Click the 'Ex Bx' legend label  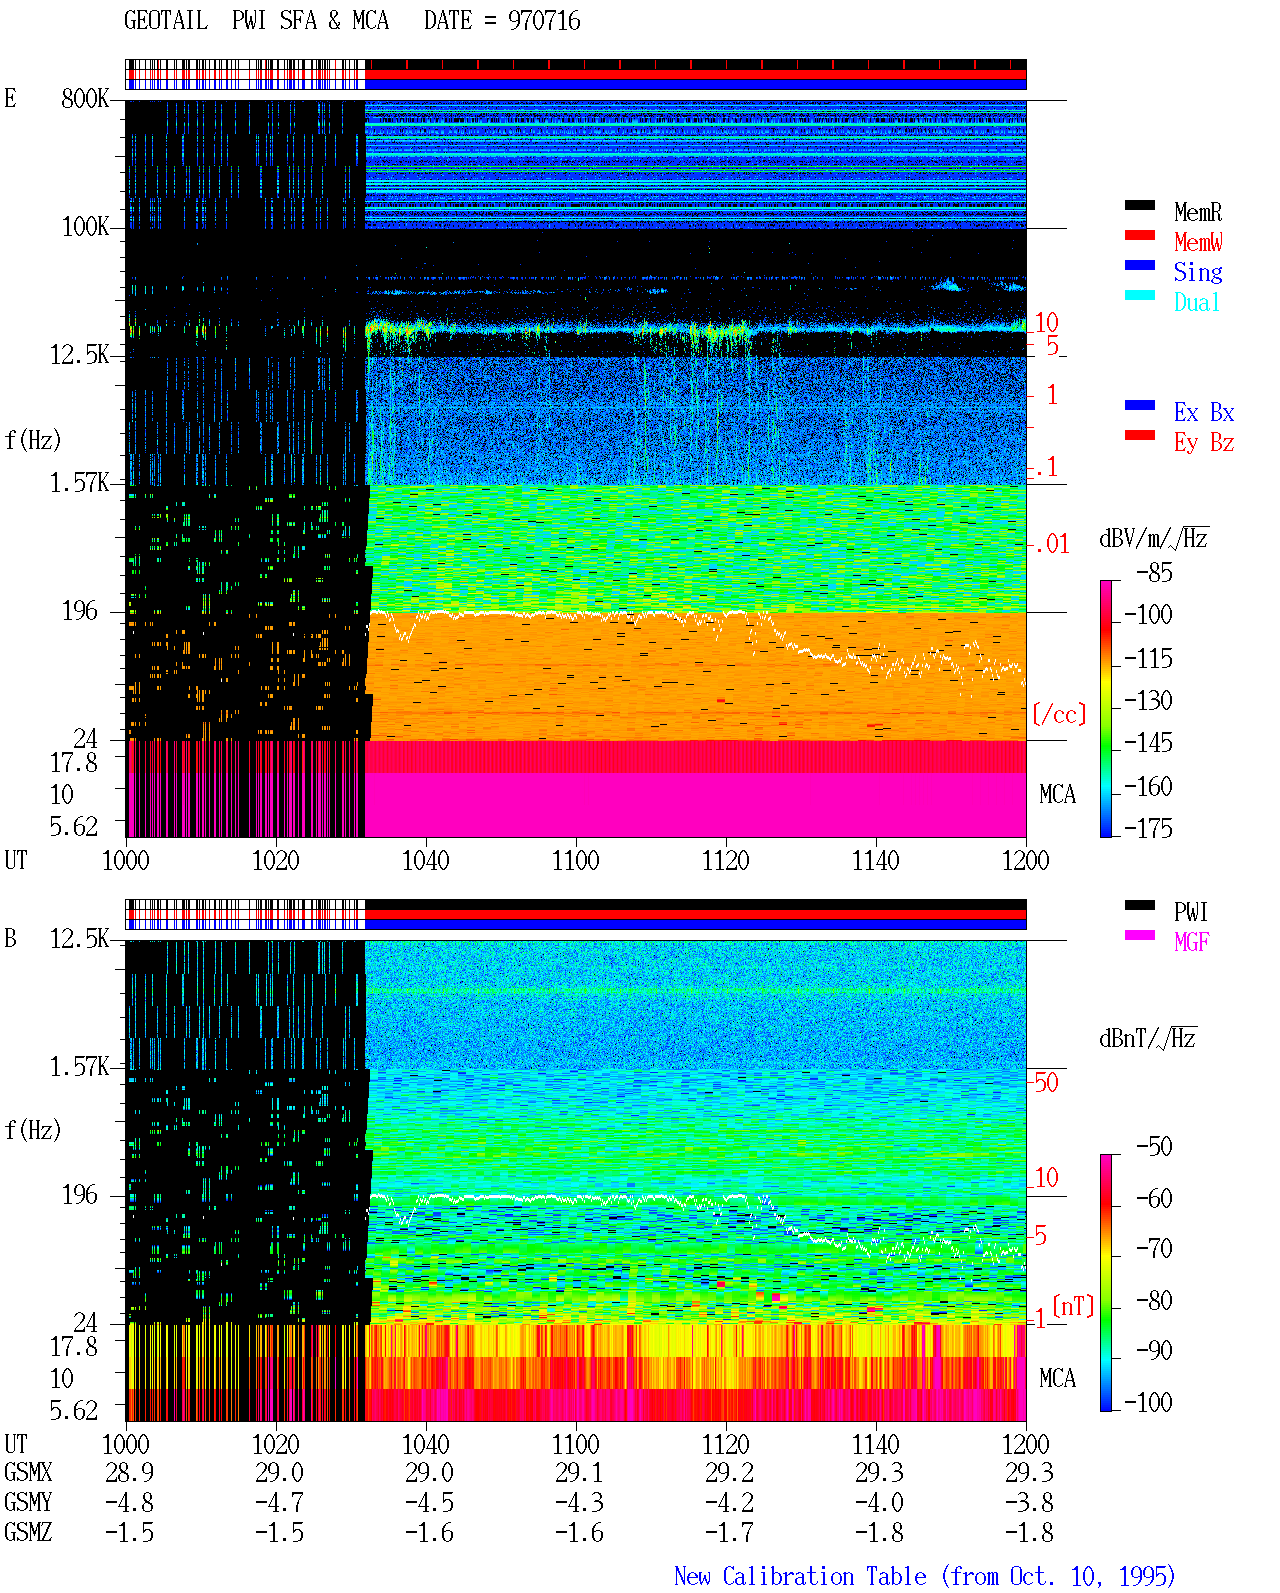point(1204,412)
